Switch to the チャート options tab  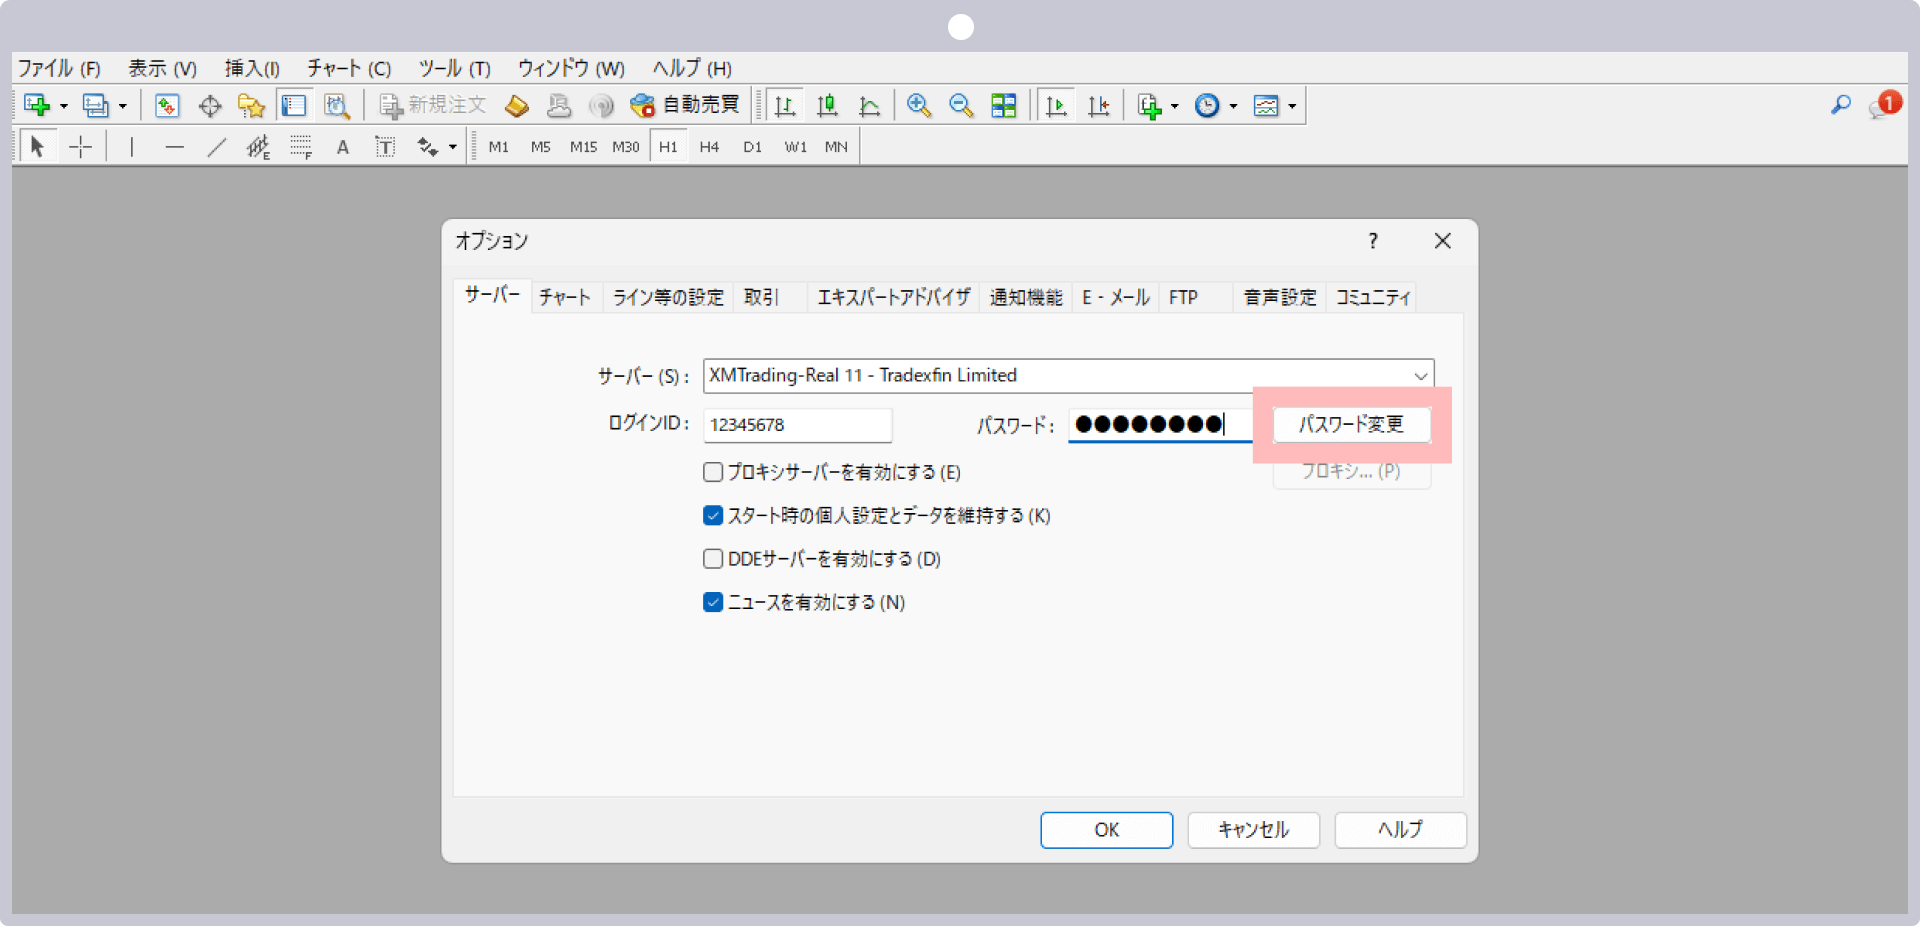(565, 297)
